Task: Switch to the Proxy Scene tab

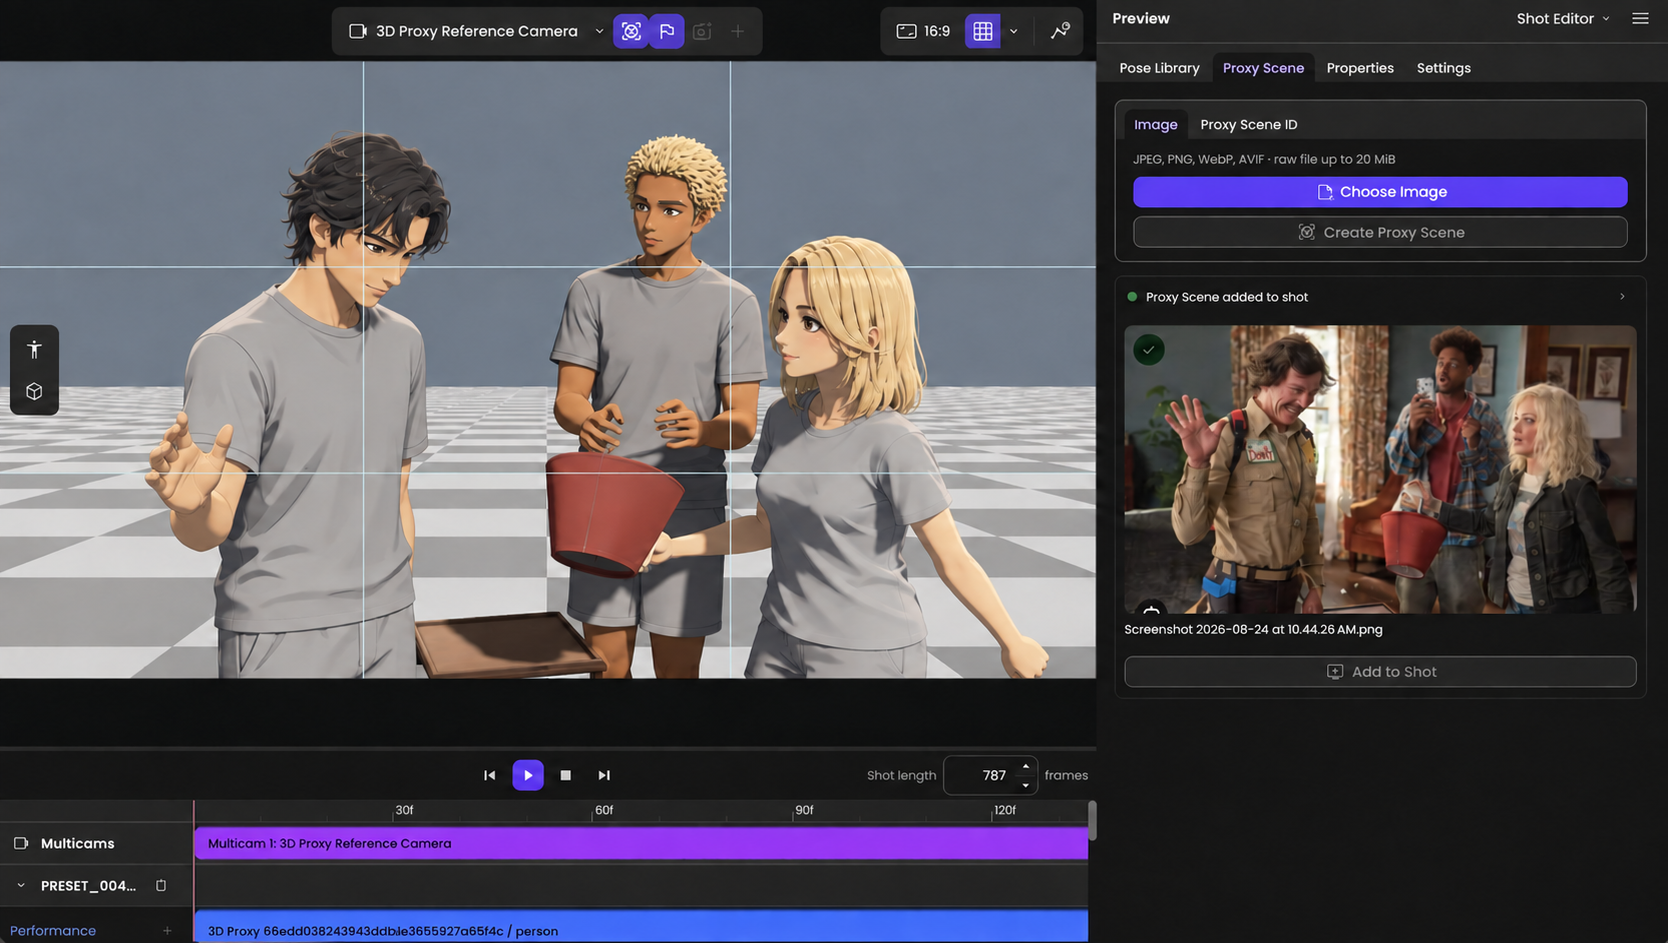Action: click(1263, 68)
